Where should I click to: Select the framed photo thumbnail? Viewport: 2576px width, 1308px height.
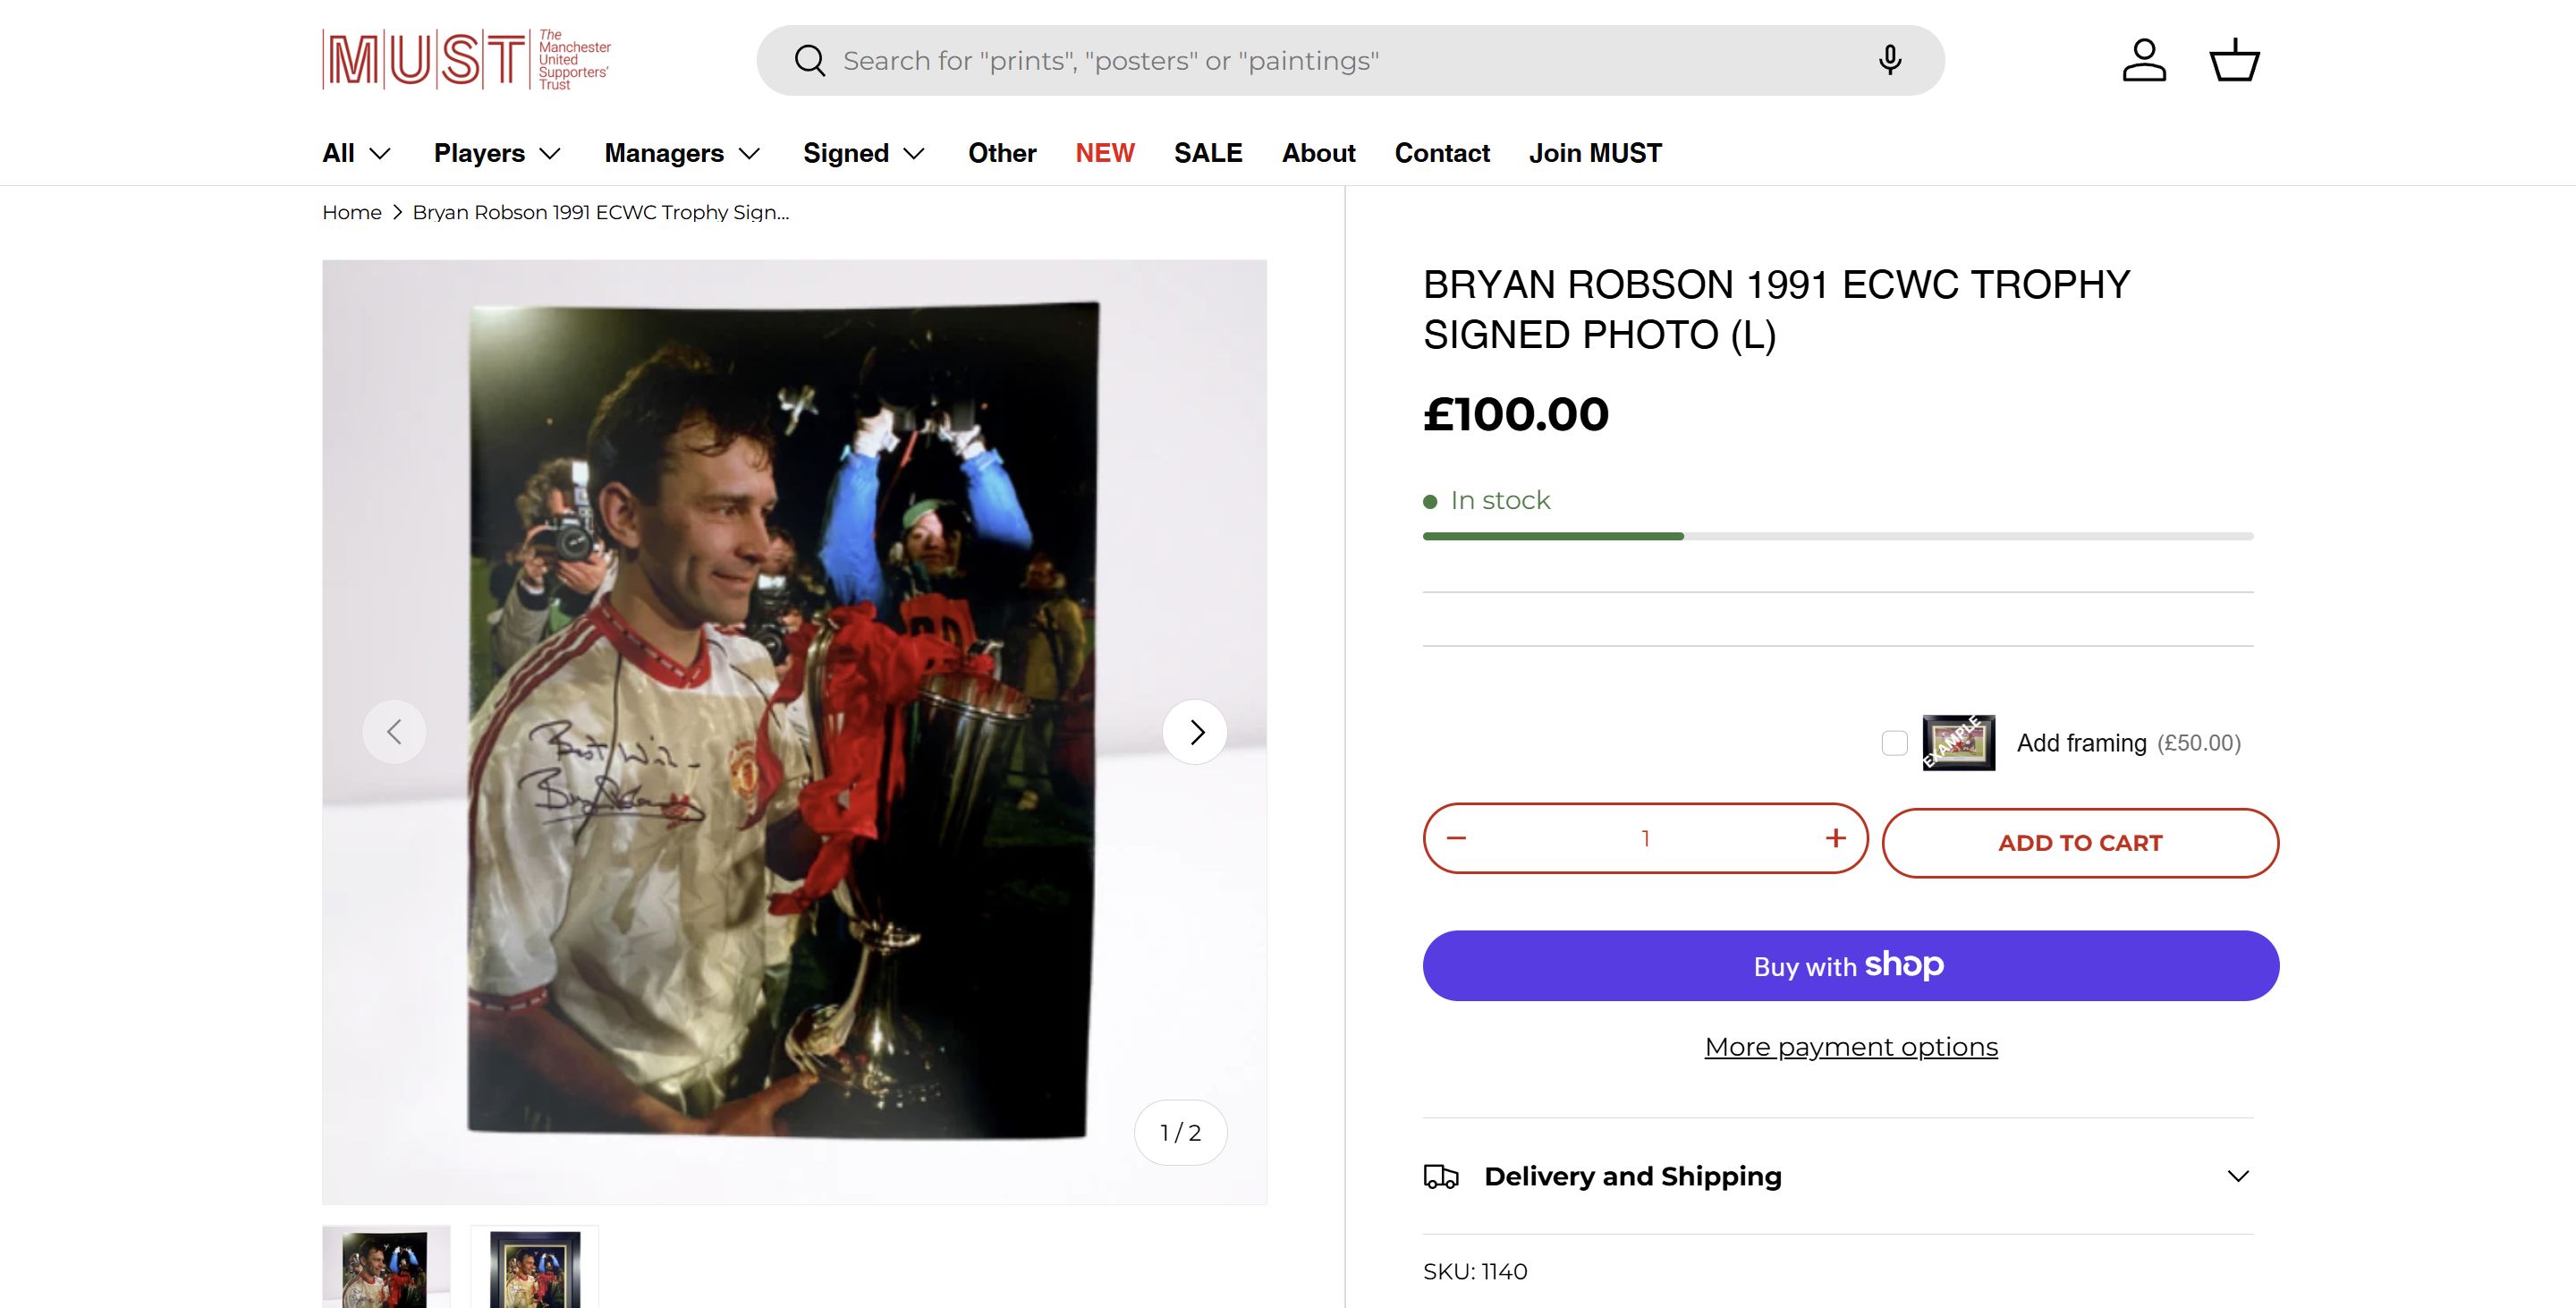(535, 1268)
